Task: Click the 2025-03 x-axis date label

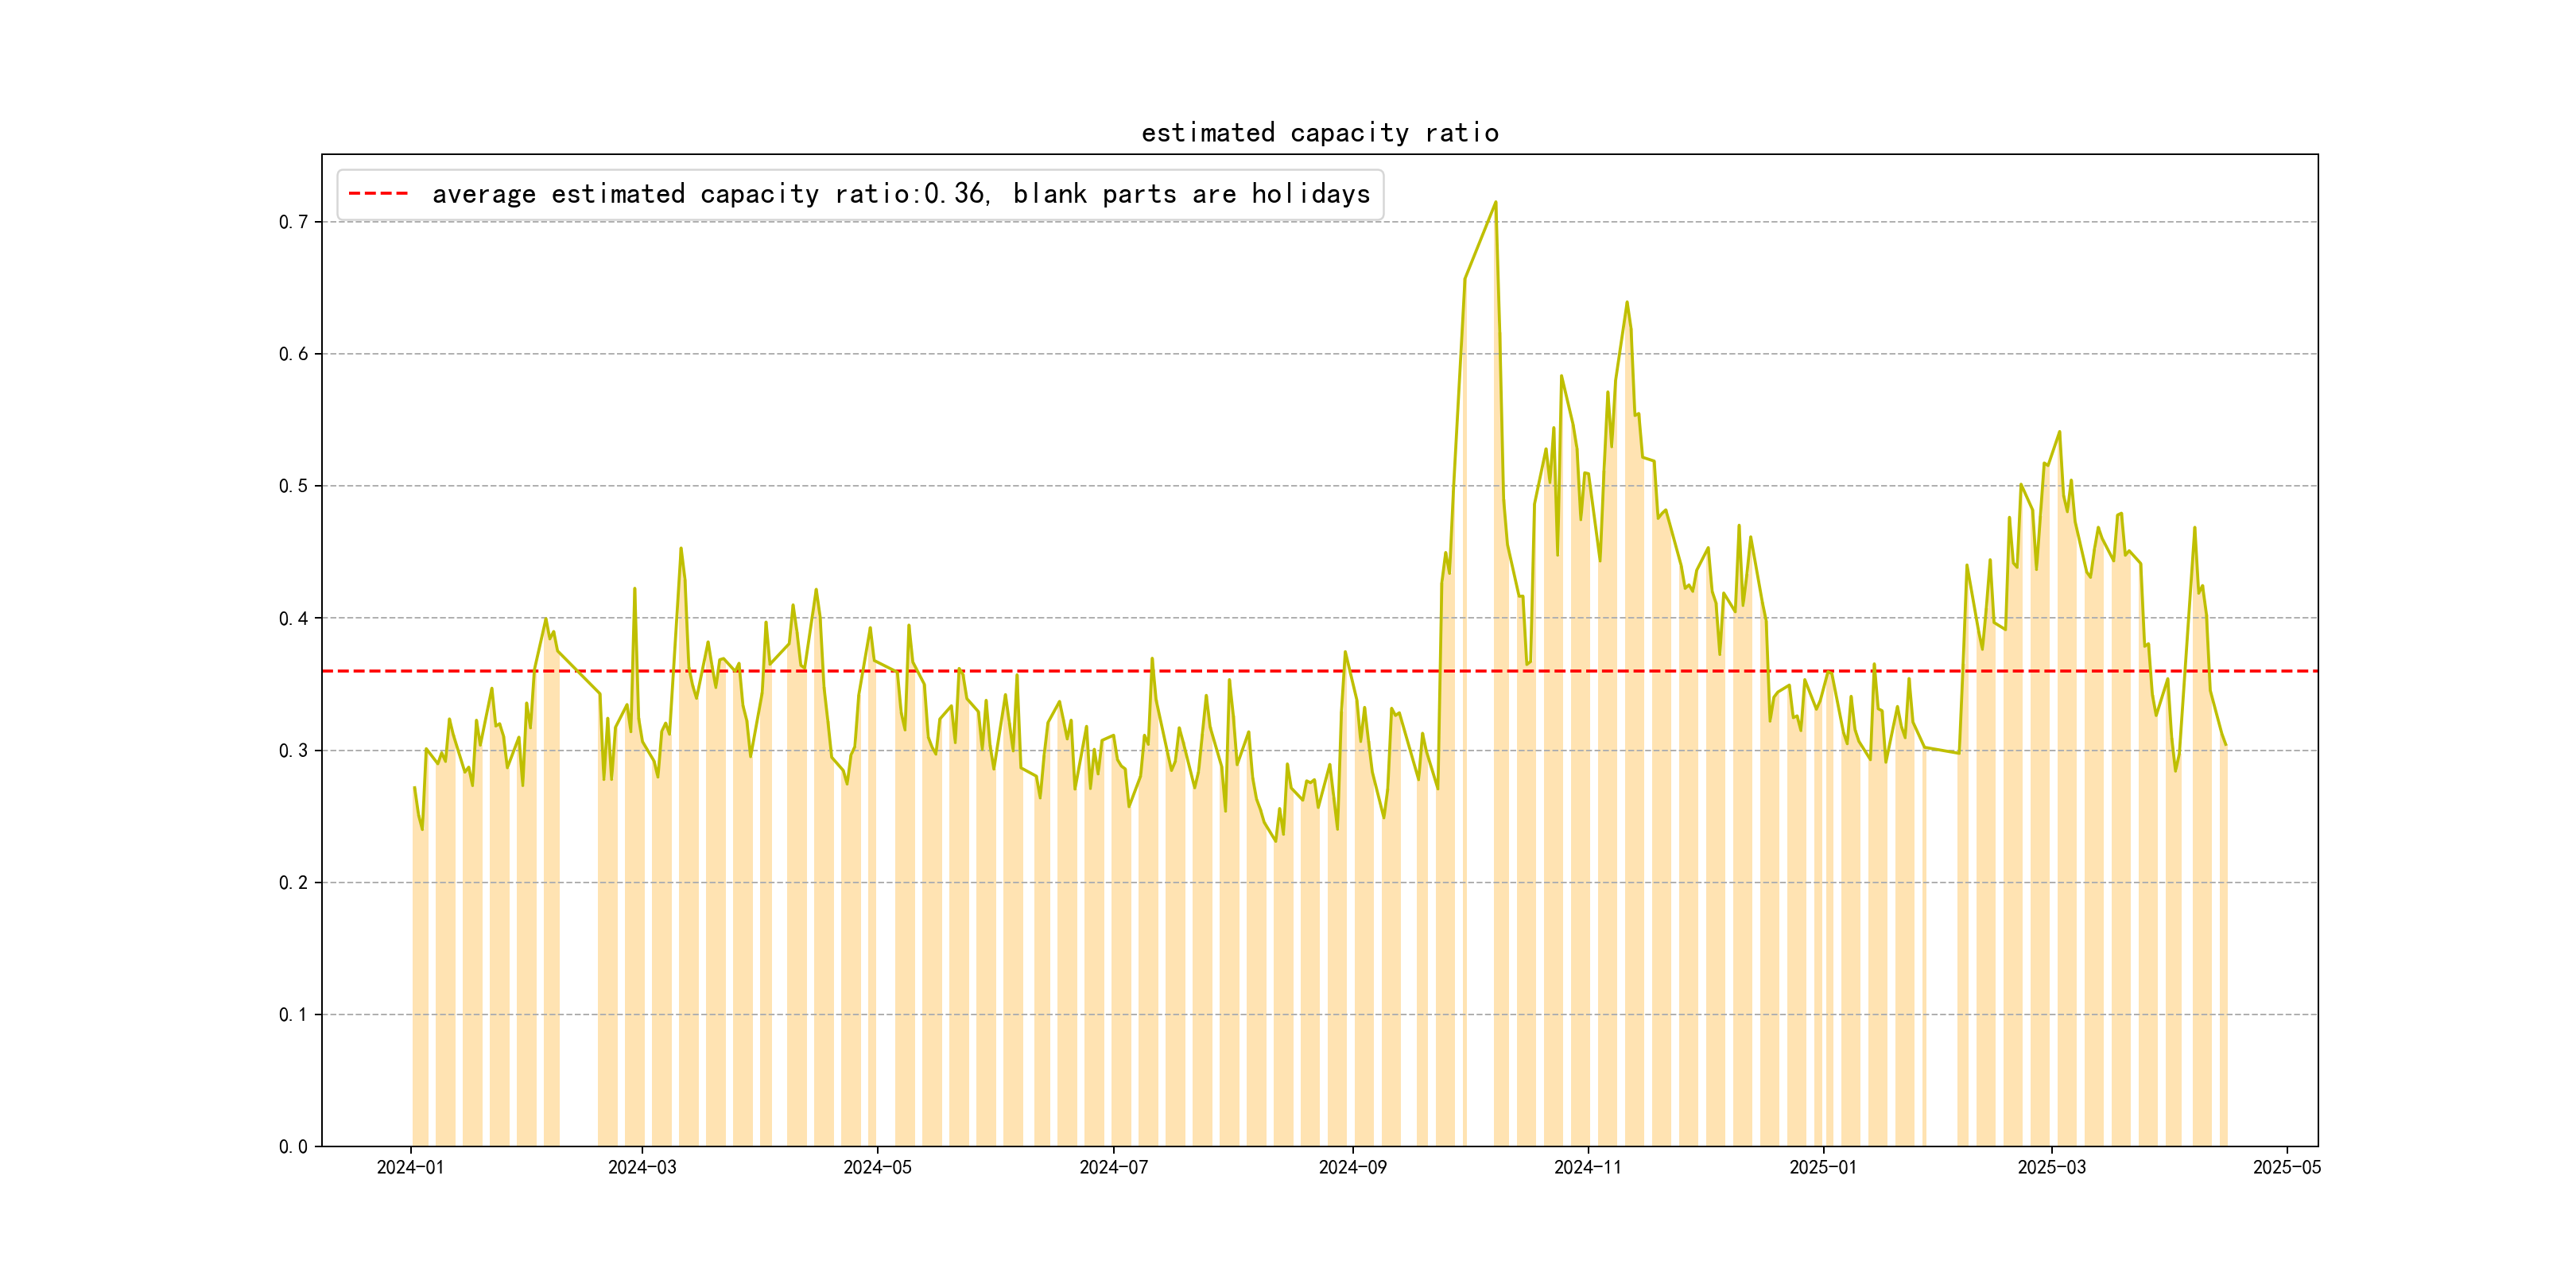Action: tap(2051, 1167)
